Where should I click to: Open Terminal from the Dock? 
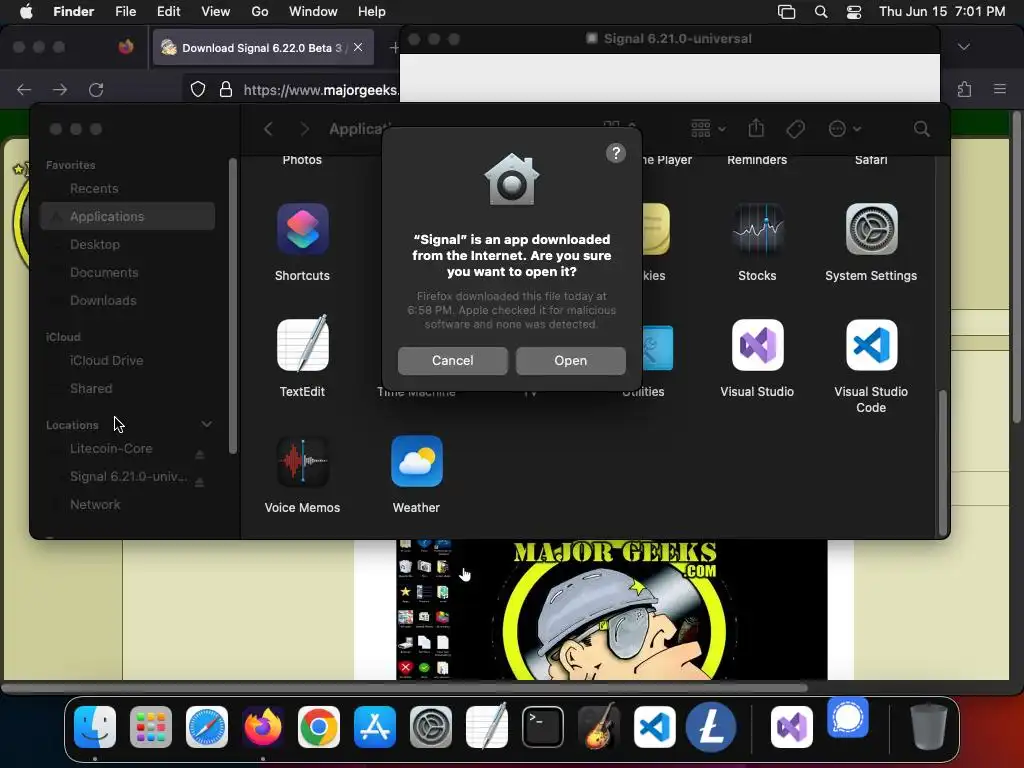click(543, 727)
